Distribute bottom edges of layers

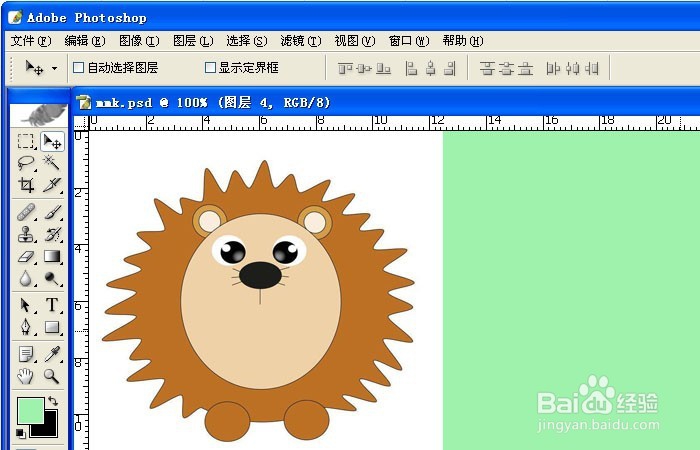(x=525, y=68)
